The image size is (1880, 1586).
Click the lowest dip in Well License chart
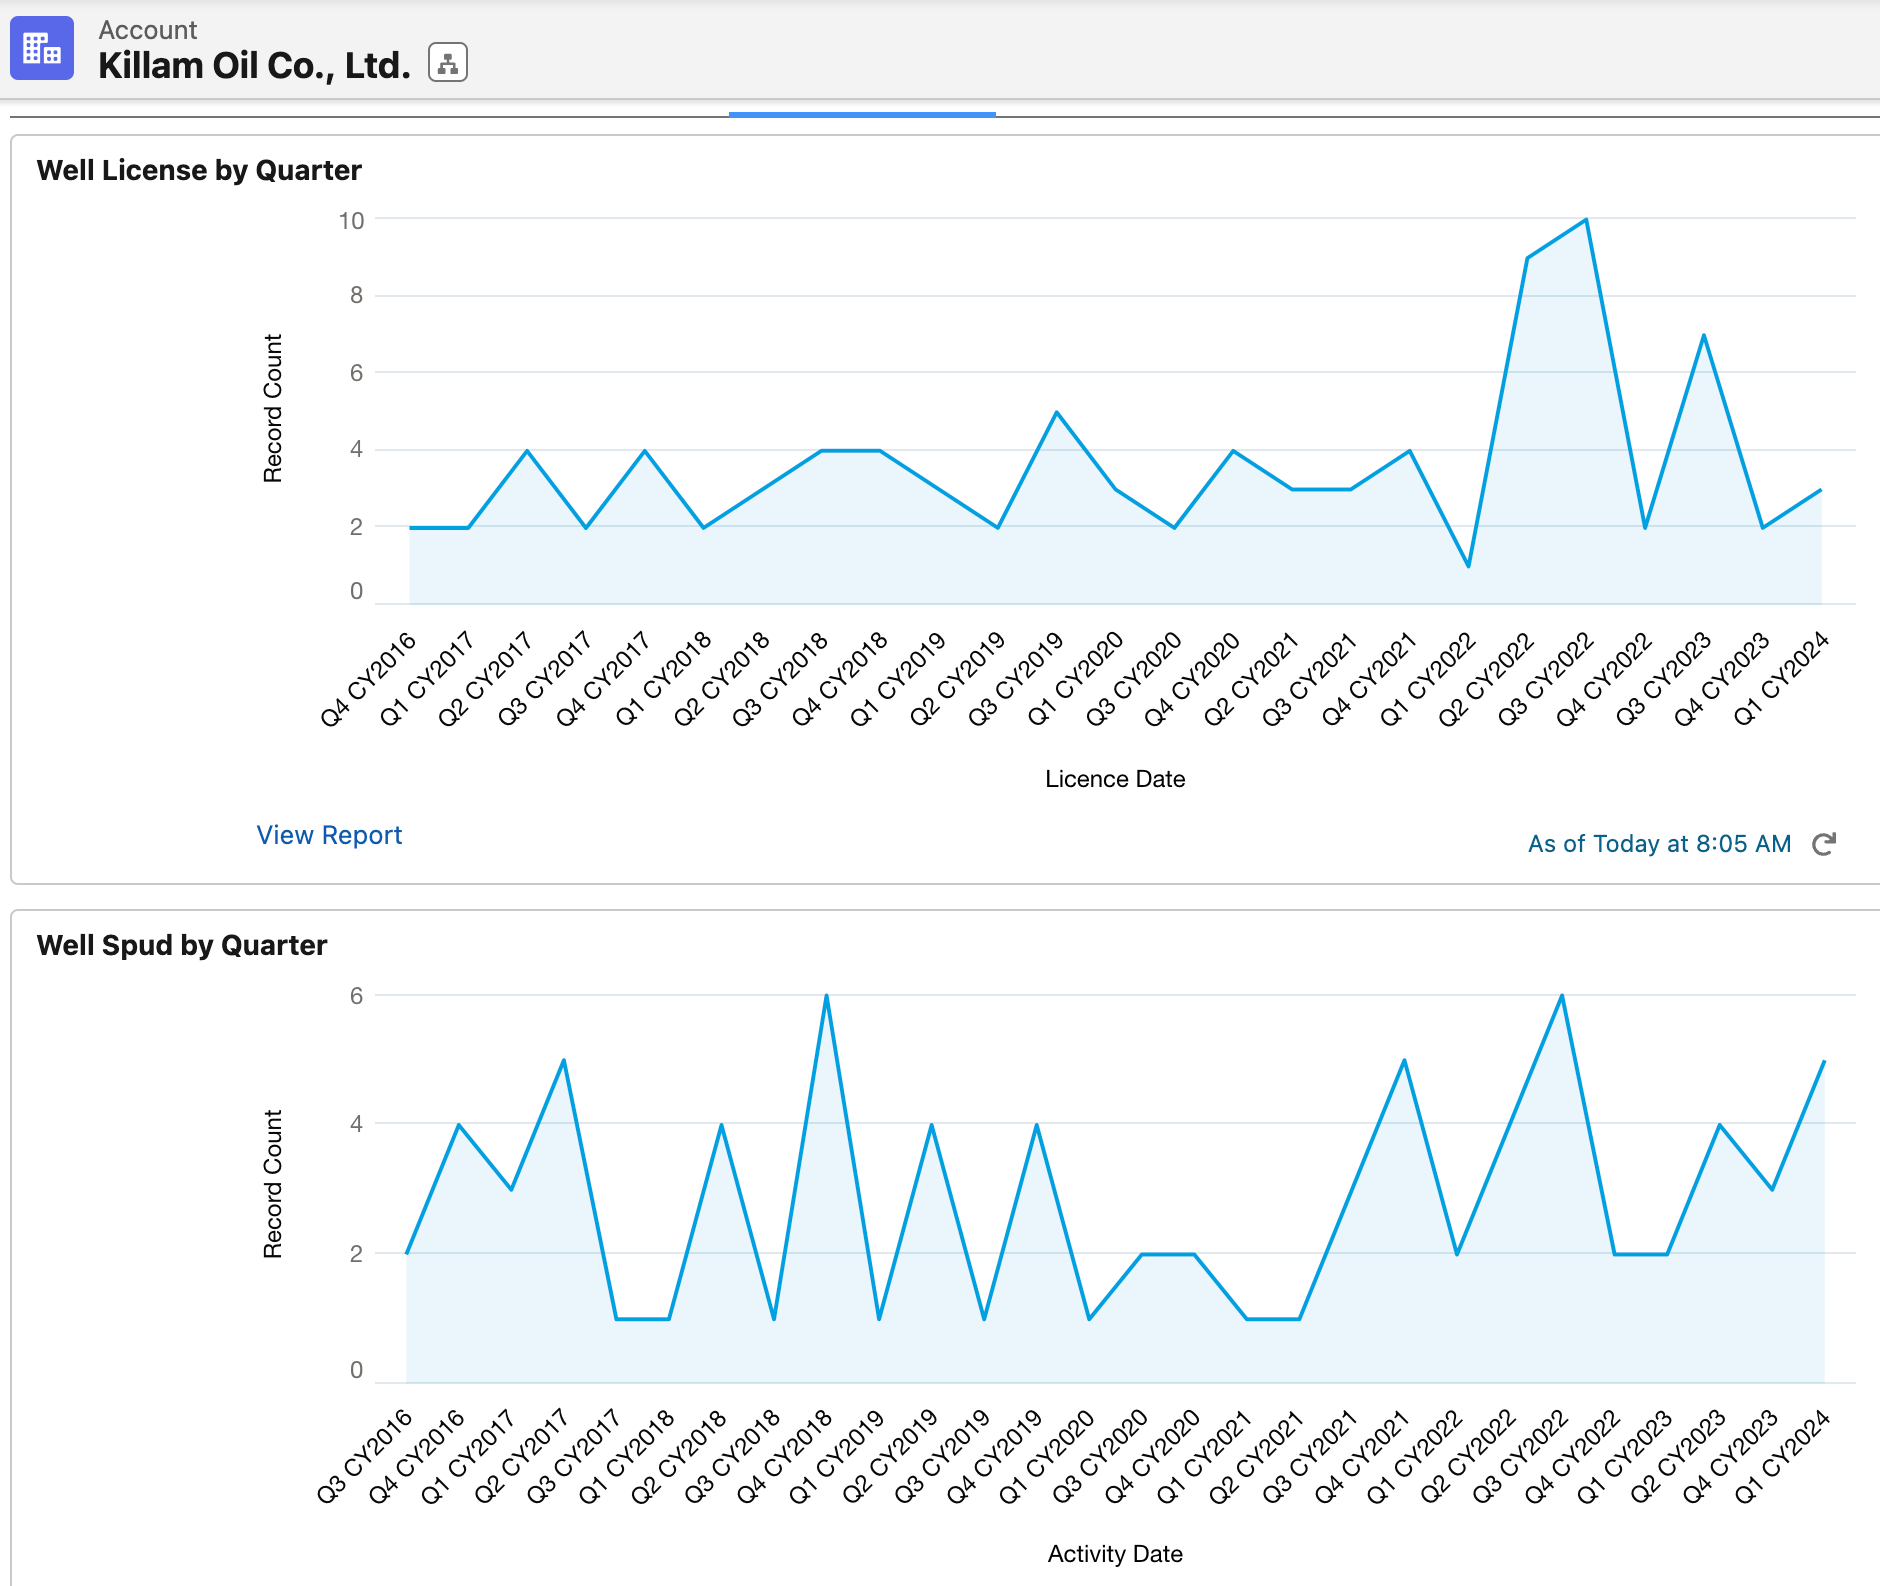[1468, 566]
